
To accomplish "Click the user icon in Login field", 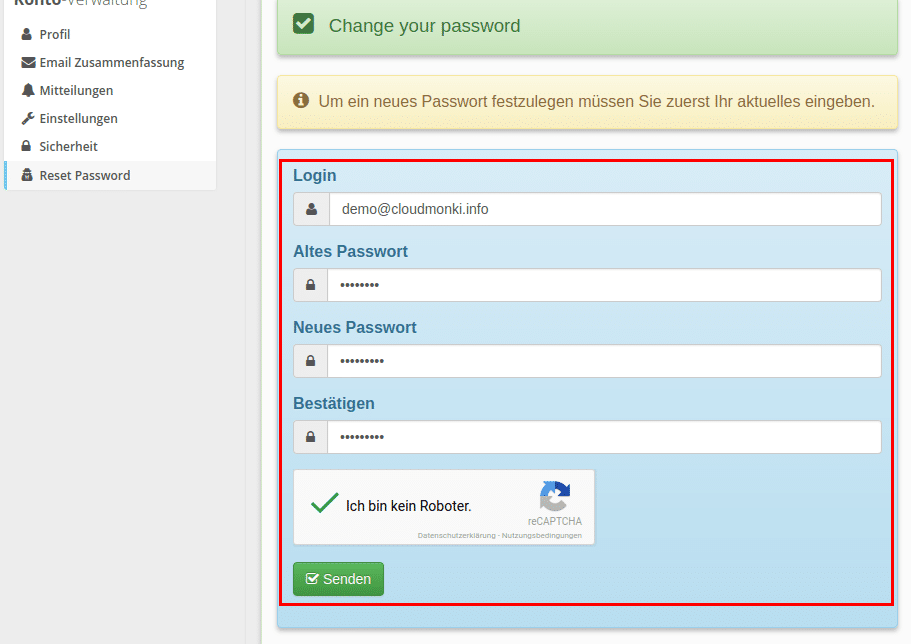I will point(311,209).
